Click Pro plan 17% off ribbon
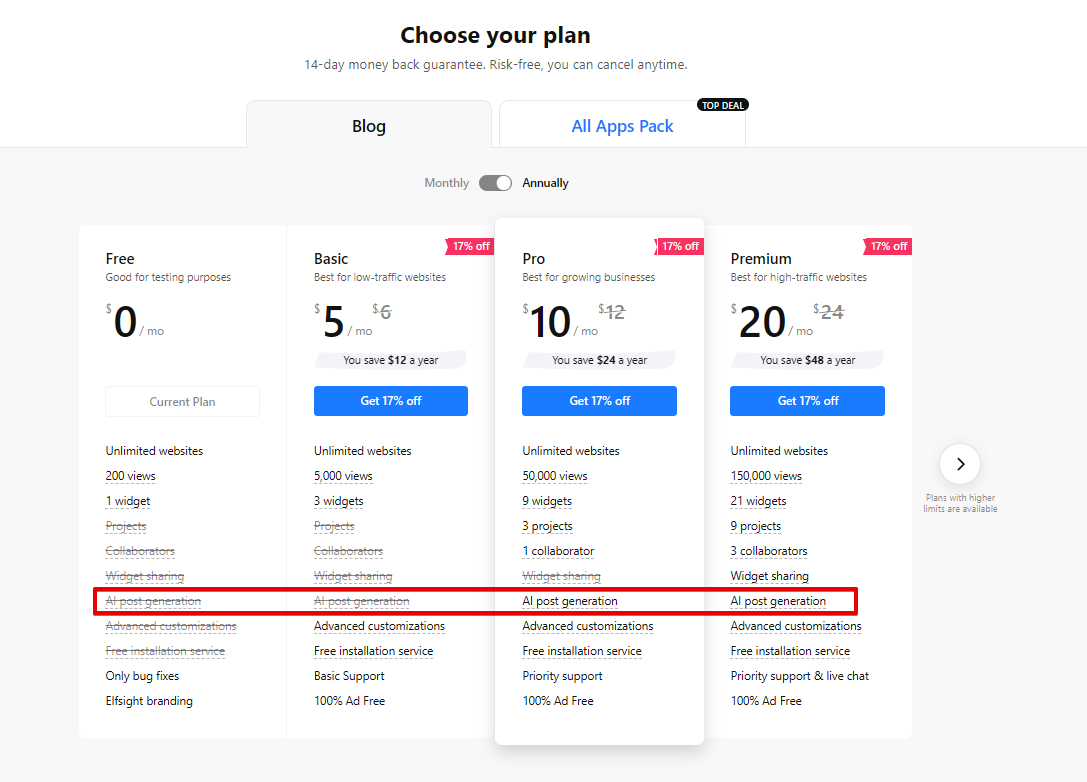The height and width of the screenshot is (782, 1087). (680, 246)
